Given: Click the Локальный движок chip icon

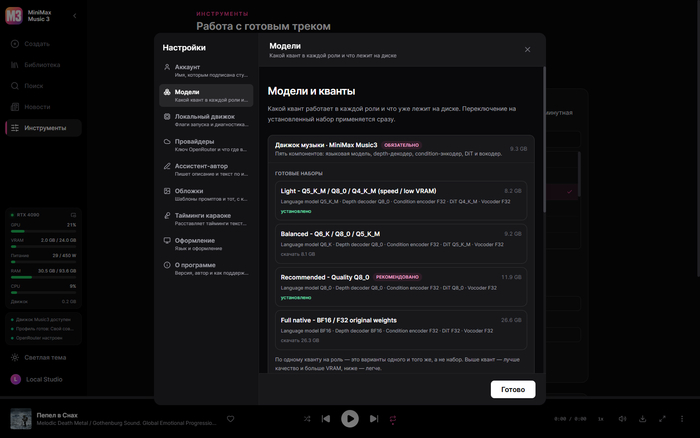Looking at the screenshot, I should pyautogui.click(x=167, y=117).
